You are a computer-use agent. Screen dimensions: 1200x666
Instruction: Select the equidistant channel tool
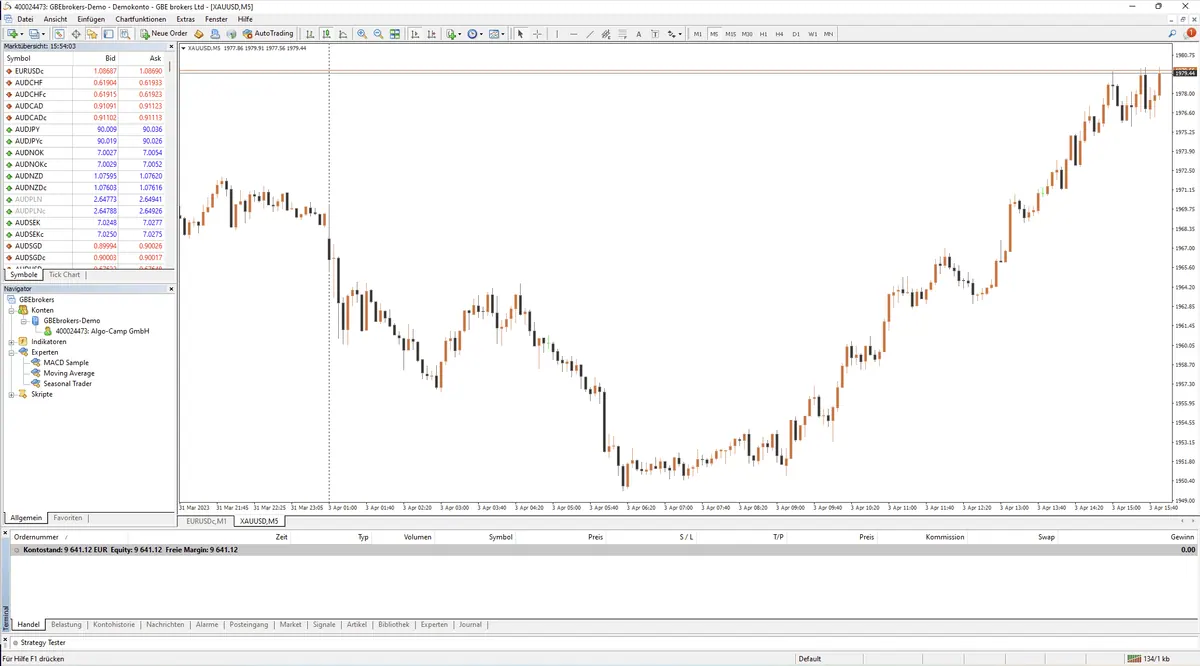606,33
